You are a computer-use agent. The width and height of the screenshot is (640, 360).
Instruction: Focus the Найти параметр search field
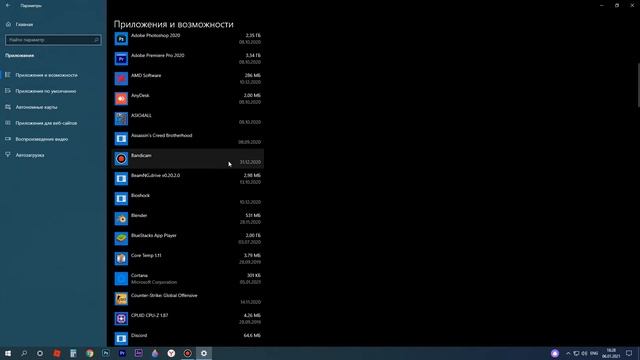coord(53,40)
